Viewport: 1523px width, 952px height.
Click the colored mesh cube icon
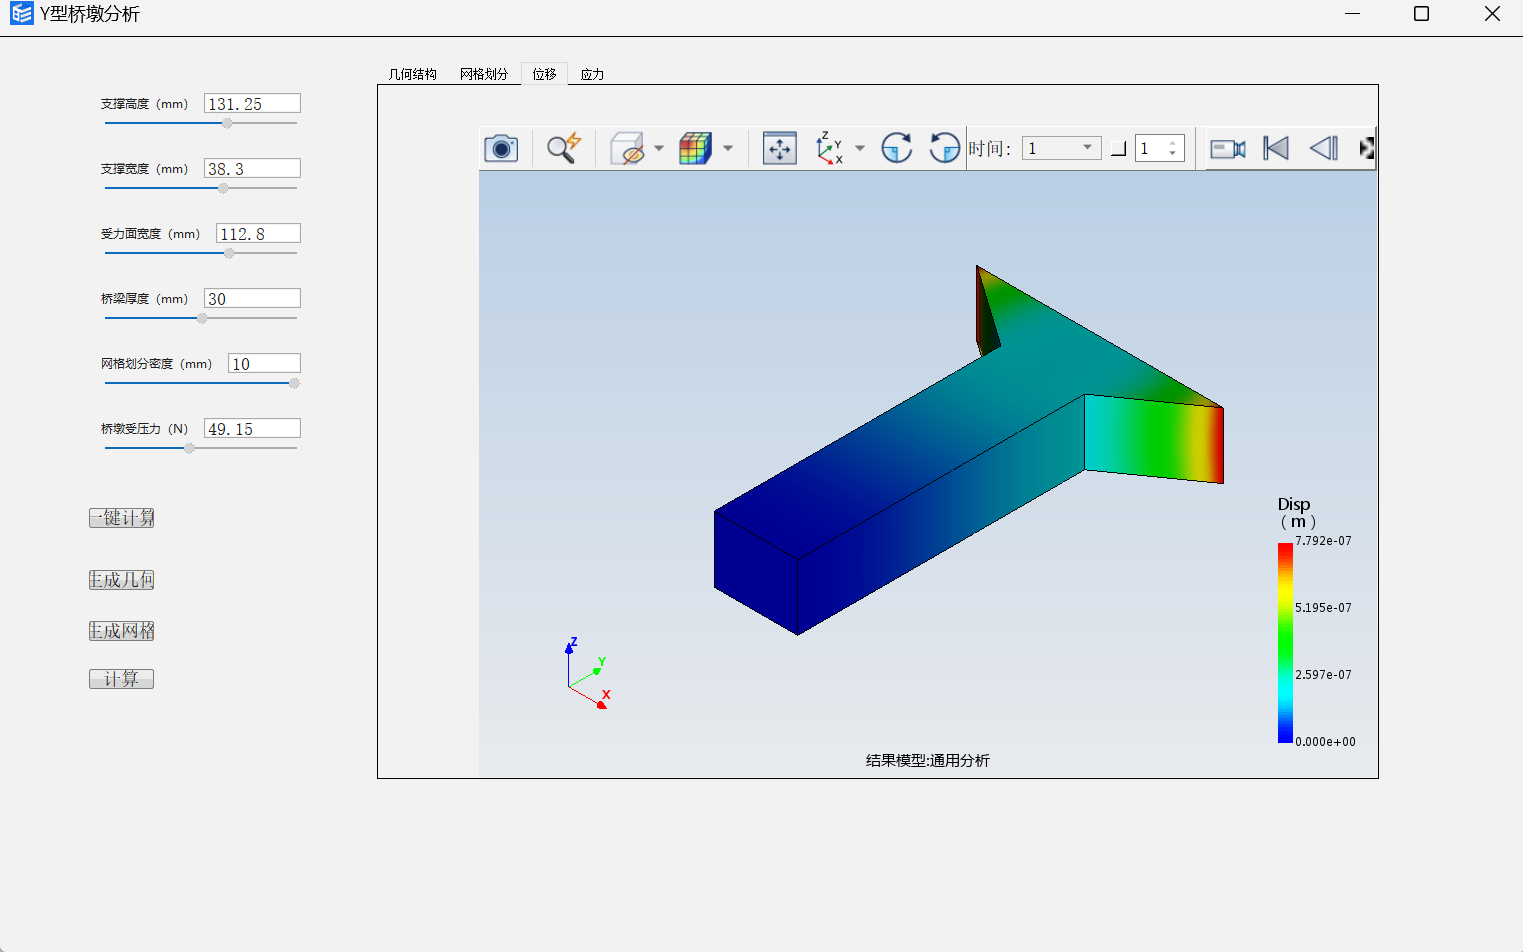tap(695, 148)
